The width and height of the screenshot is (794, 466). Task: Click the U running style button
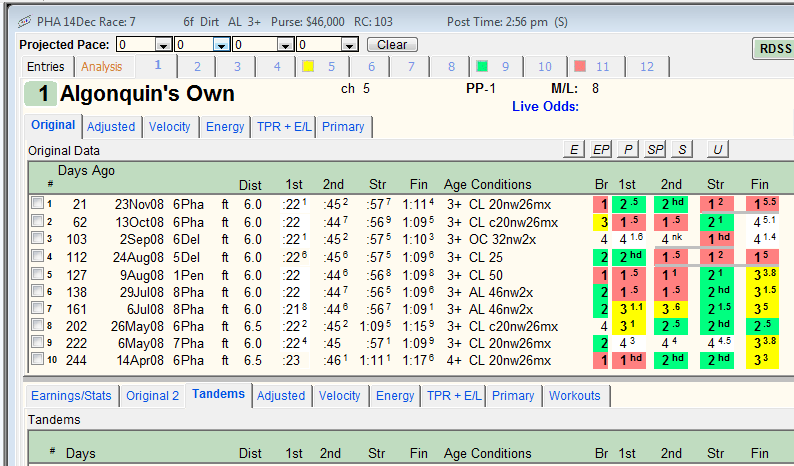point(718,149)
